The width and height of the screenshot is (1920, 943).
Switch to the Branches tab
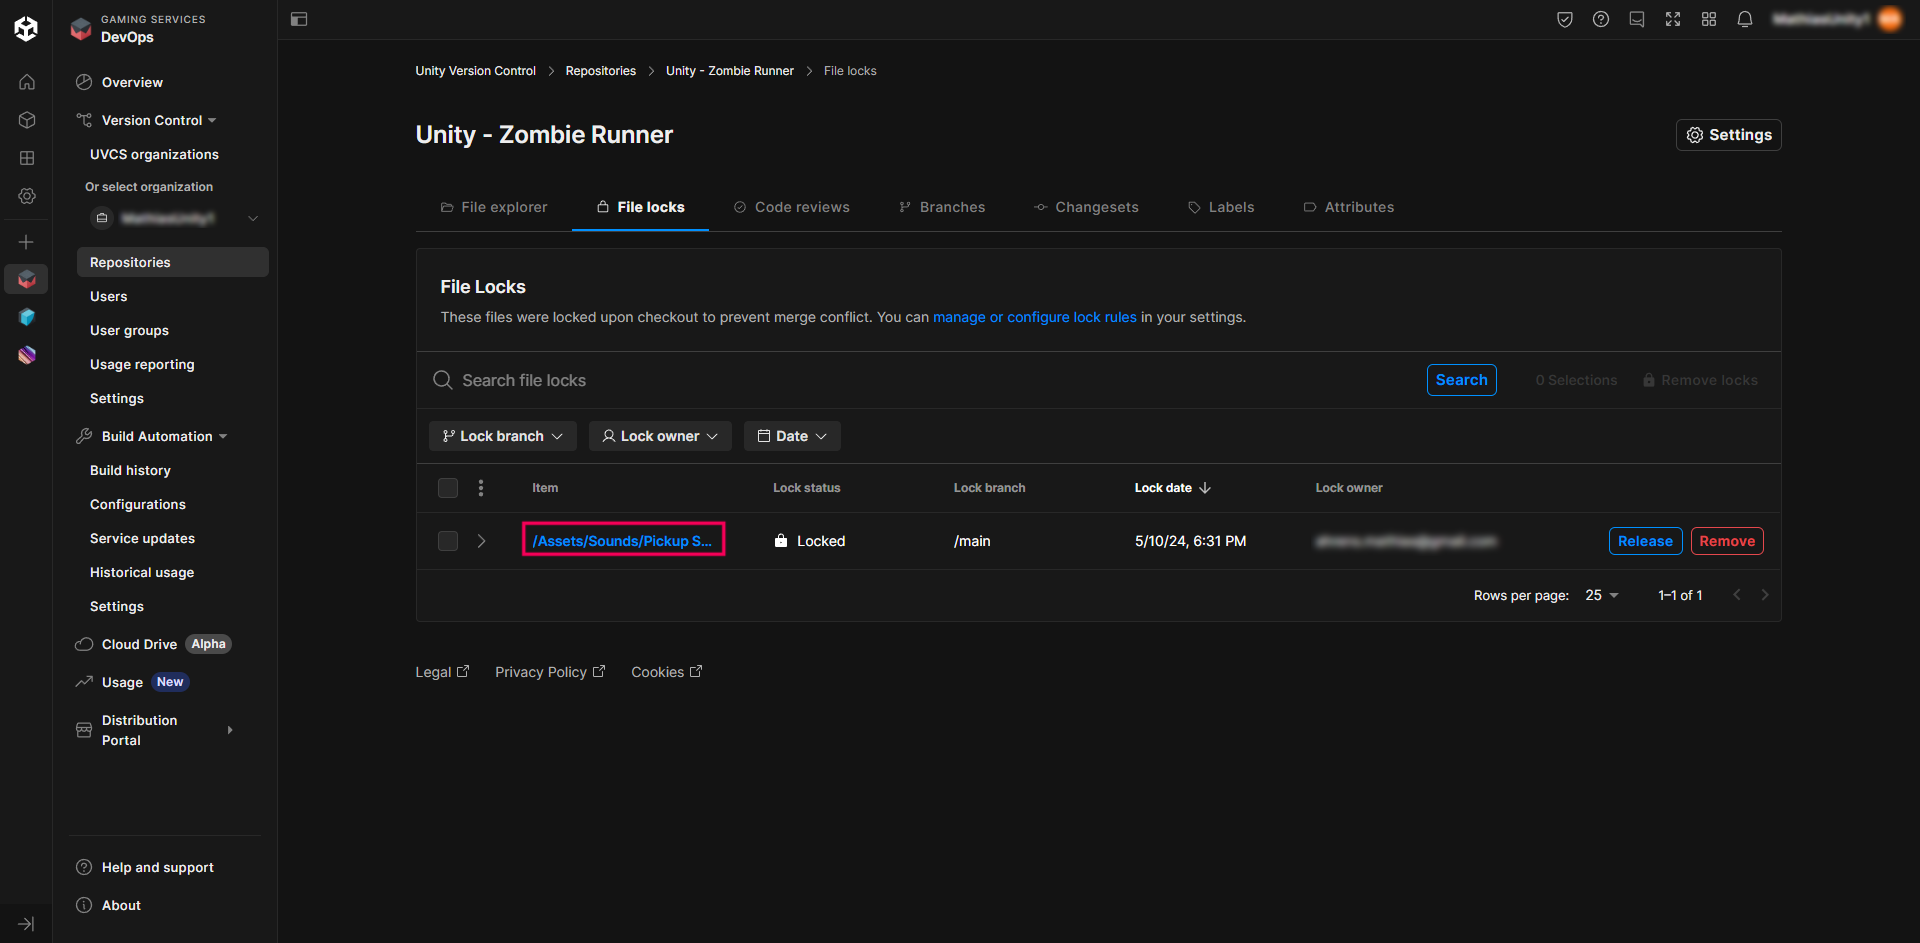point(942,207)
